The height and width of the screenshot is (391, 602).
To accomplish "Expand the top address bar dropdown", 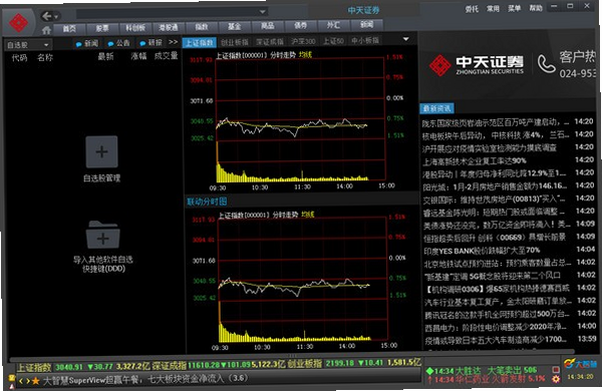I will [263, 12].
